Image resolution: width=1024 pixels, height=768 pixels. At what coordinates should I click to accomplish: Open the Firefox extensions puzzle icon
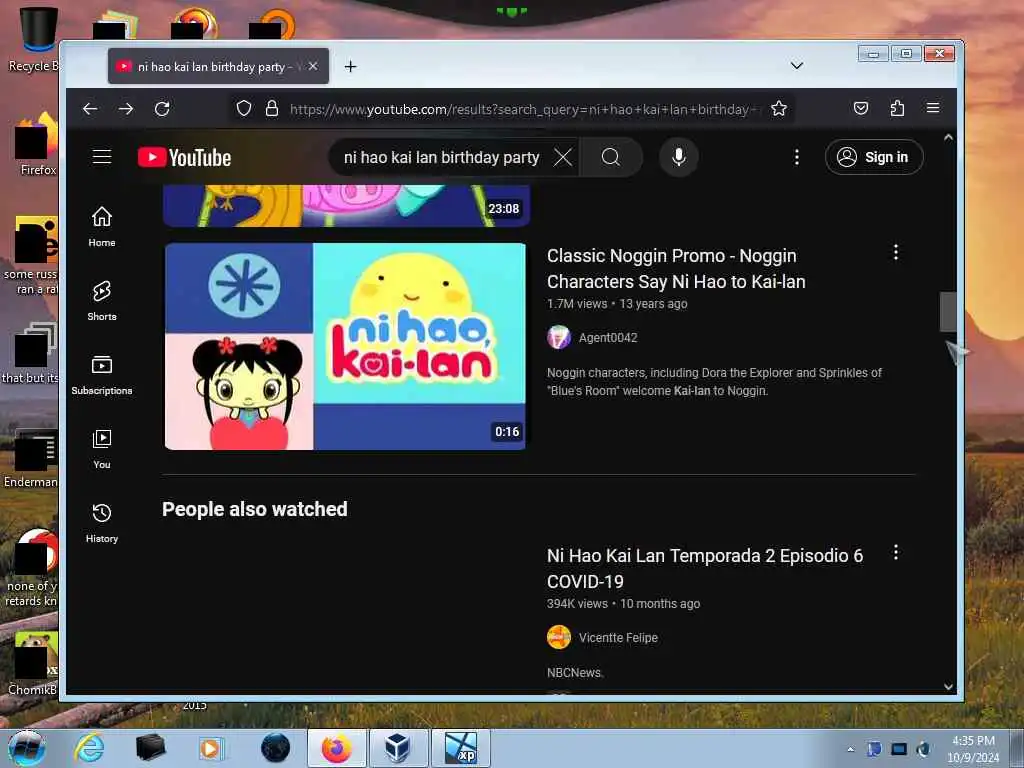click(x=897, y=108)
